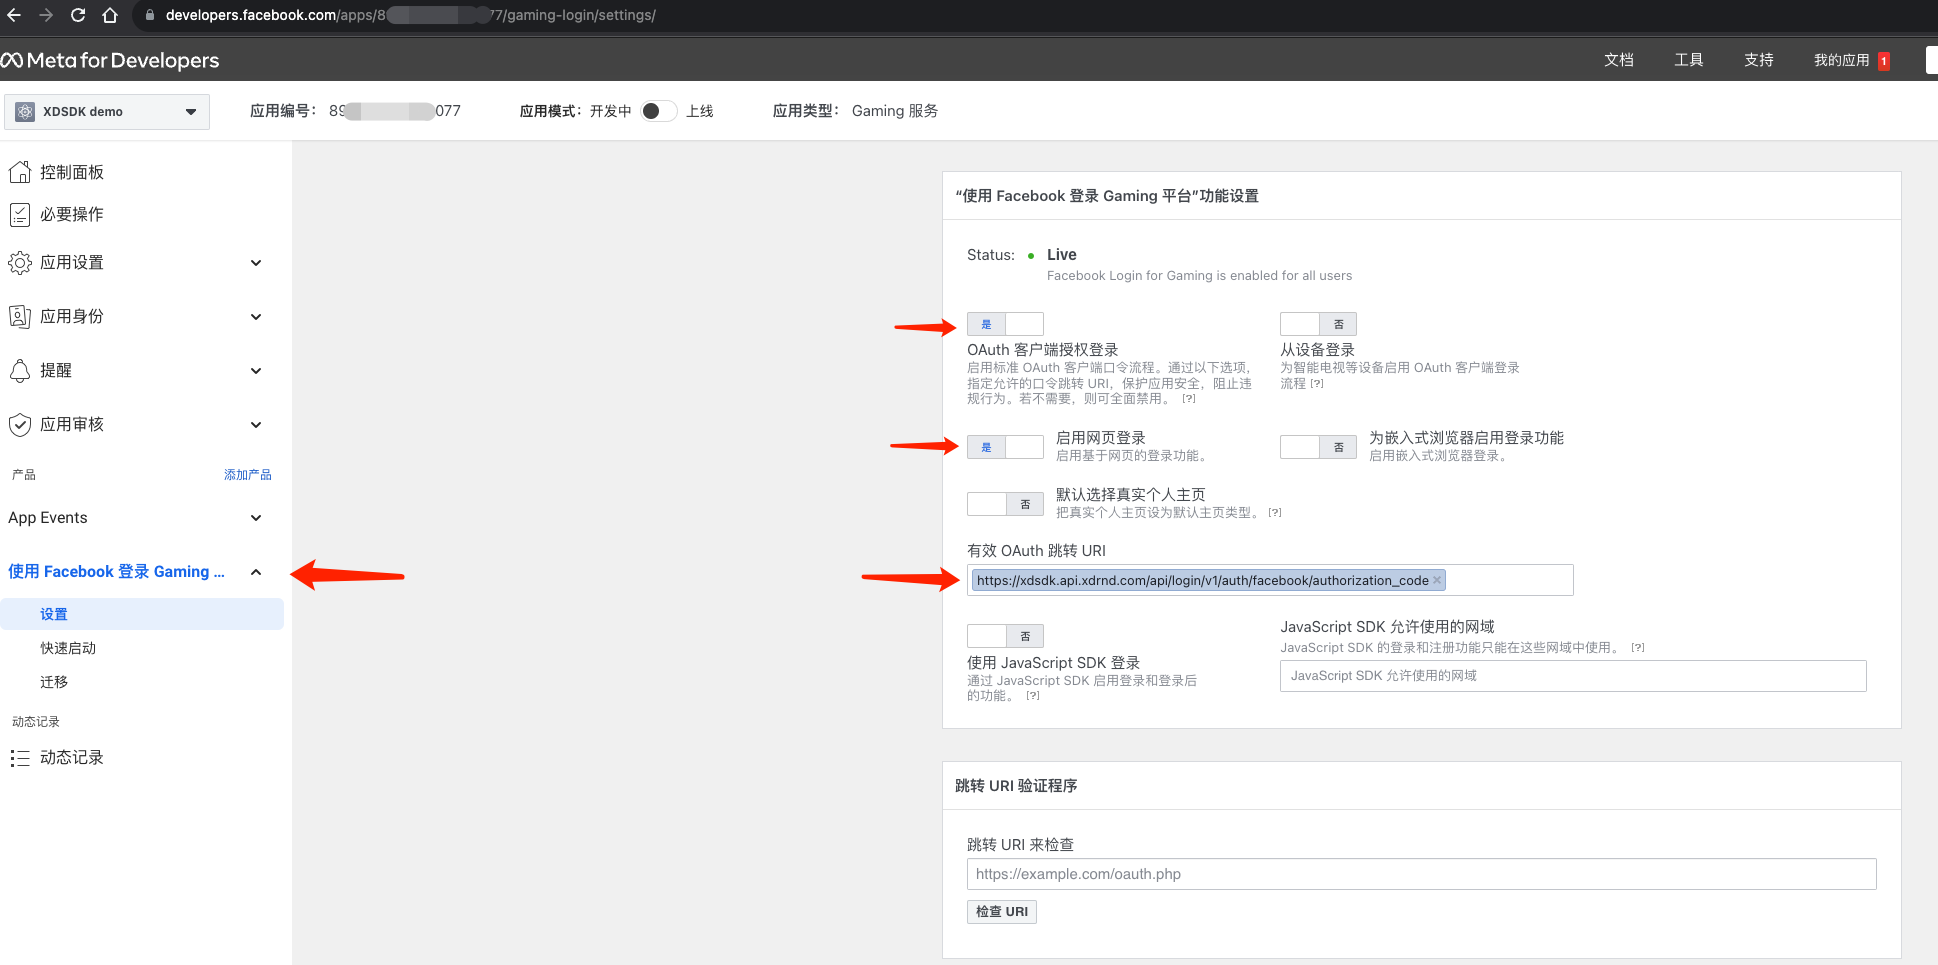The image size is (1938, 965).
Task: Click the site lock icon in address bar
Action: click(x=150, y=15)
